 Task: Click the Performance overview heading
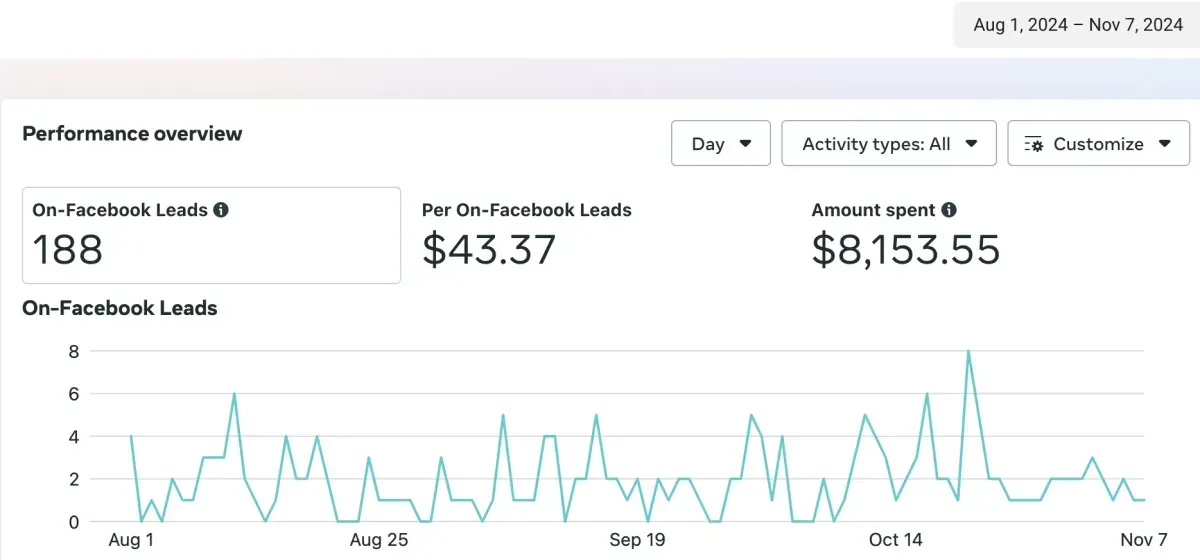[132, 133]
